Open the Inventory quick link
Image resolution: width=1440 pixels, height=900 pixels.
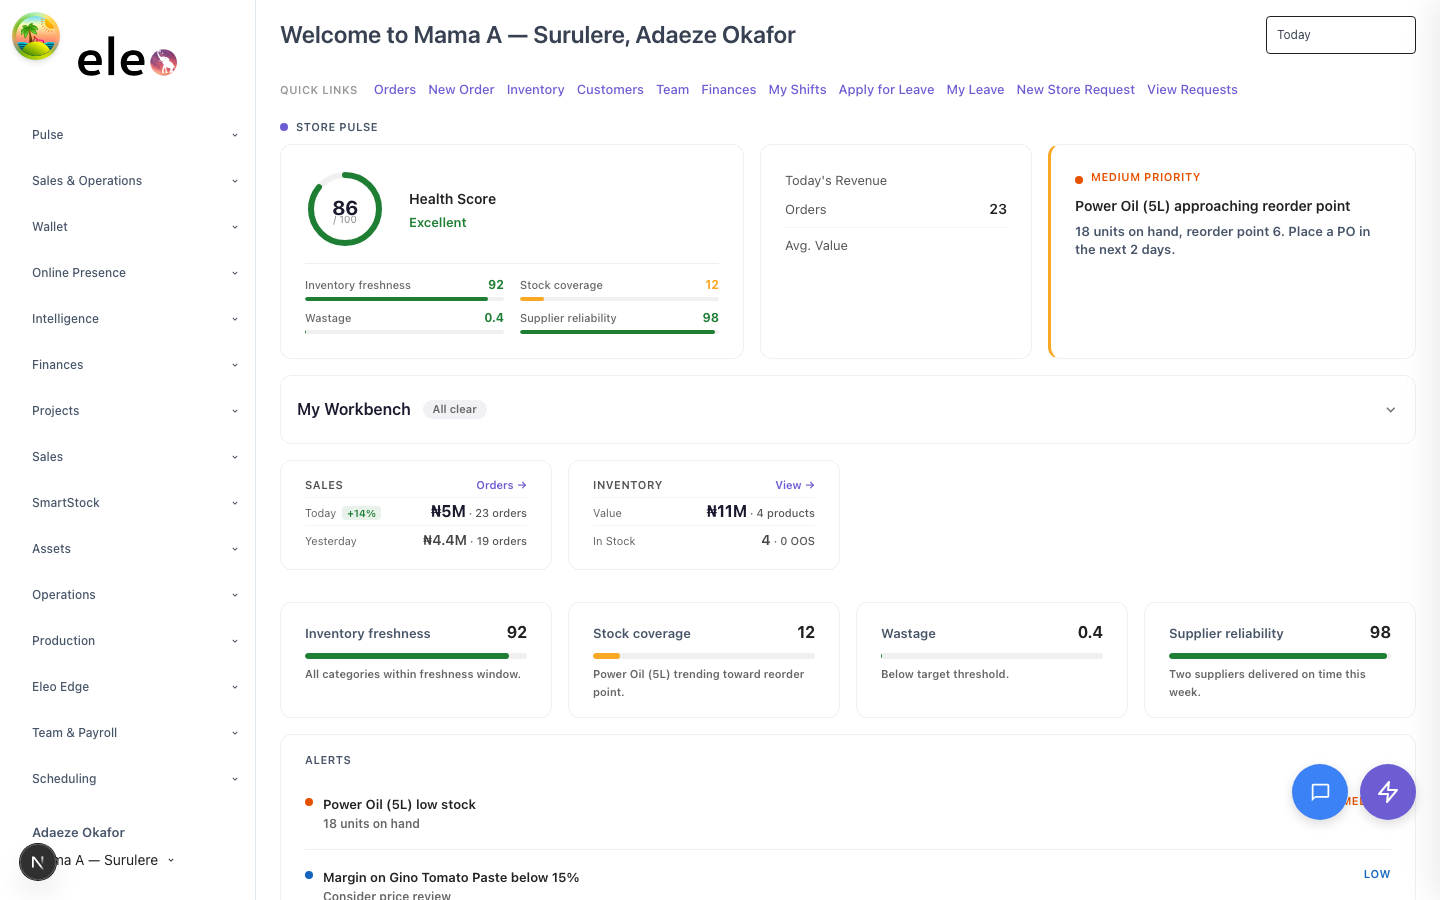tap(535, 90)
